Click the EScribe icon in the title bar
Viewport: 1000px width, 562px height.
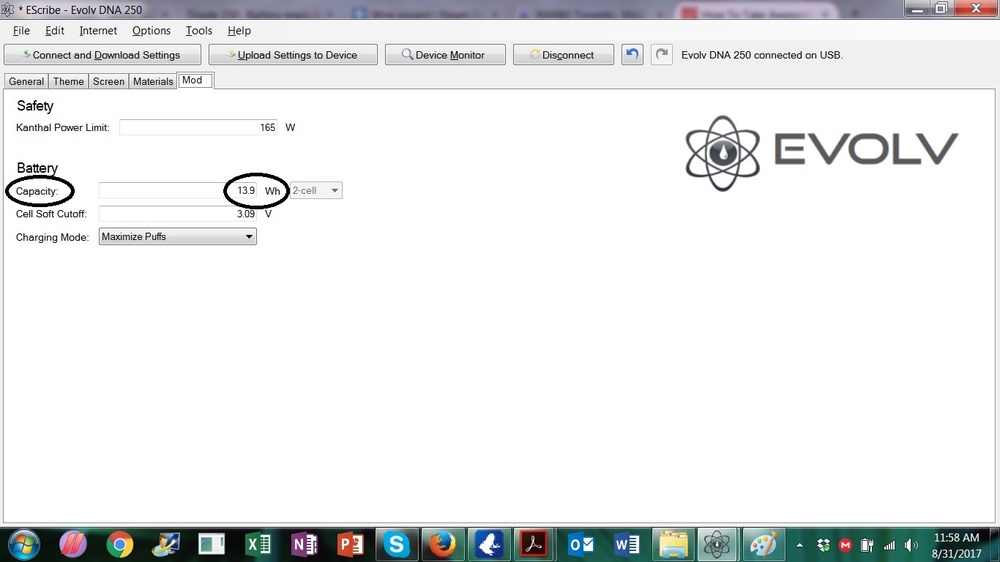(x=8, y=10)
